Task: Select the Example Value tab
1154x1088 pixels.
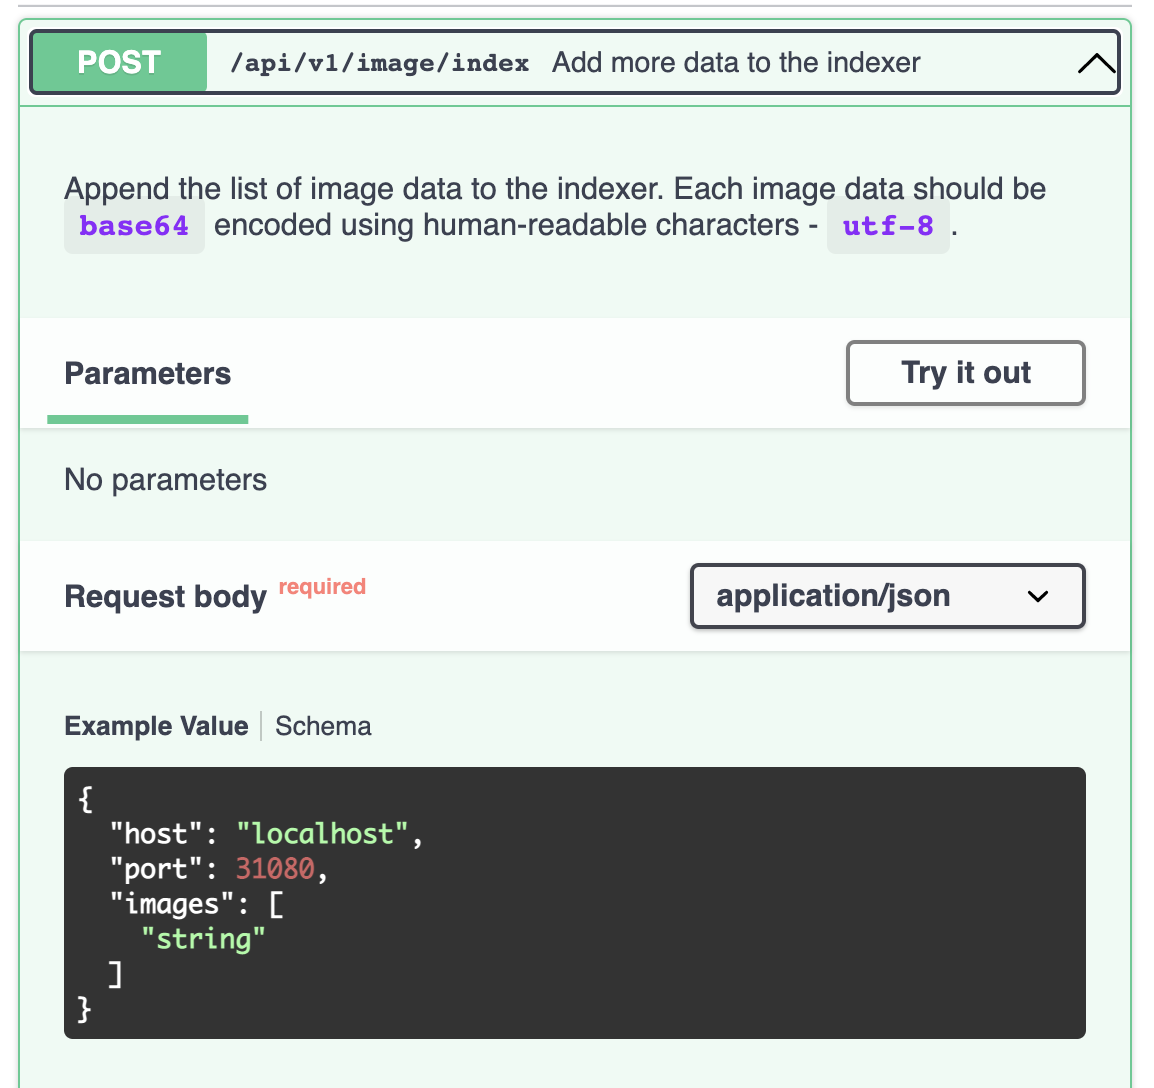Action: [156, 726]
